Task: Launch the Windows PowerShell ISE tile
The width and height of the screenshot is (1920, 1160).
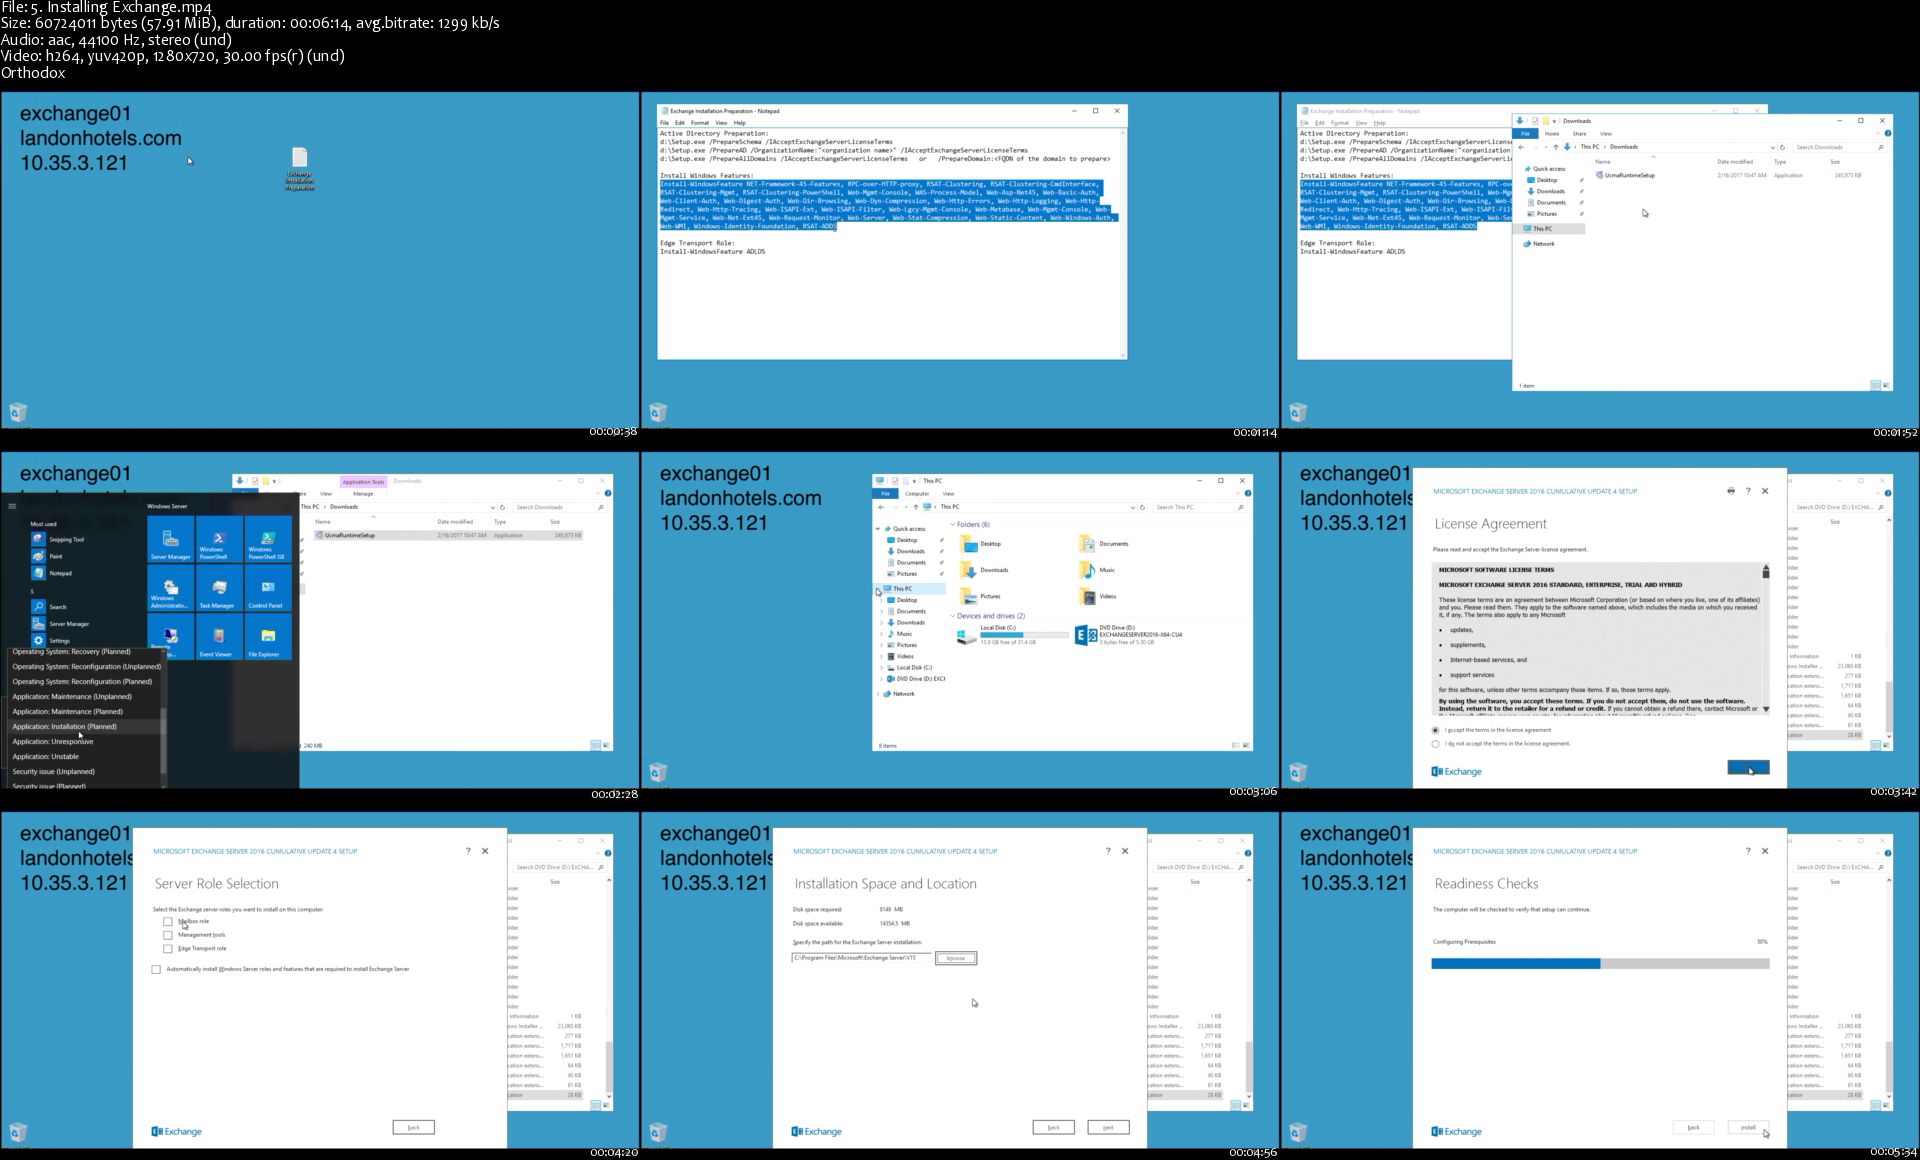Action: (x=268, y=539)
